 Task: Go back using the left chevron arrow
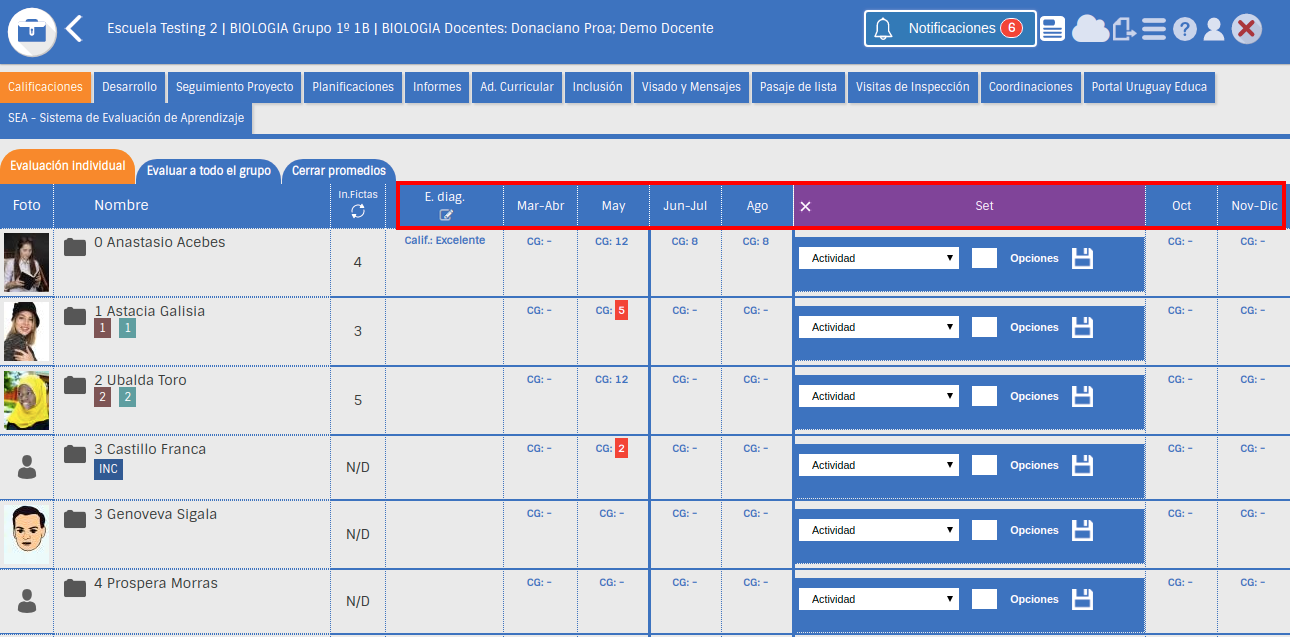(x=74, y=28)
